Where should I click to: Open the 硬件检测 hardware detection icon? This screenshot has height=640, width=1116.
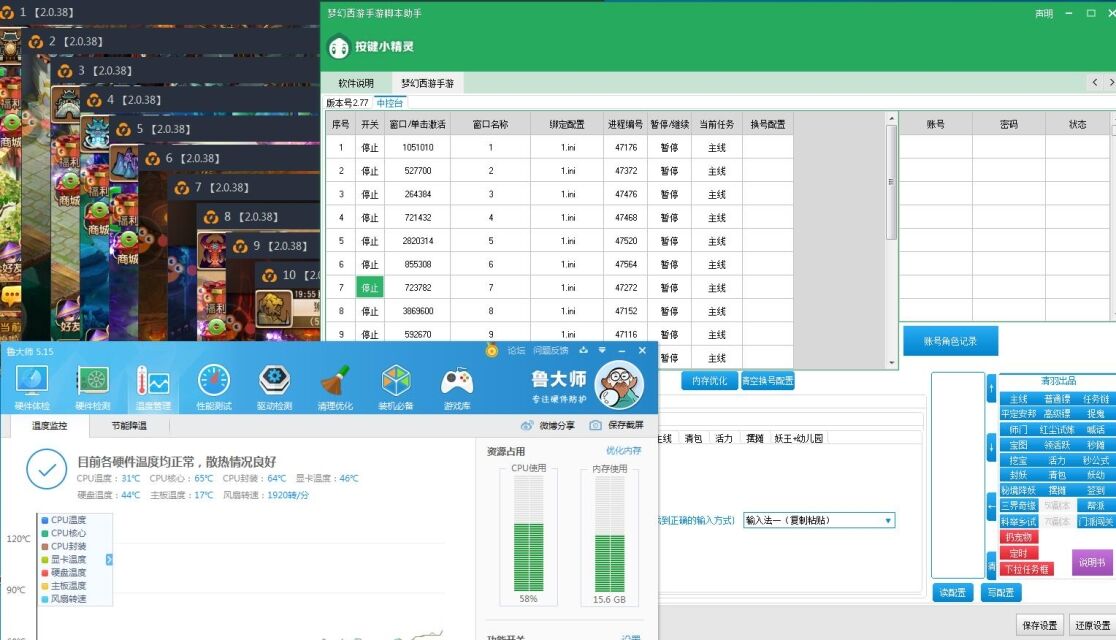pos(93,388)
